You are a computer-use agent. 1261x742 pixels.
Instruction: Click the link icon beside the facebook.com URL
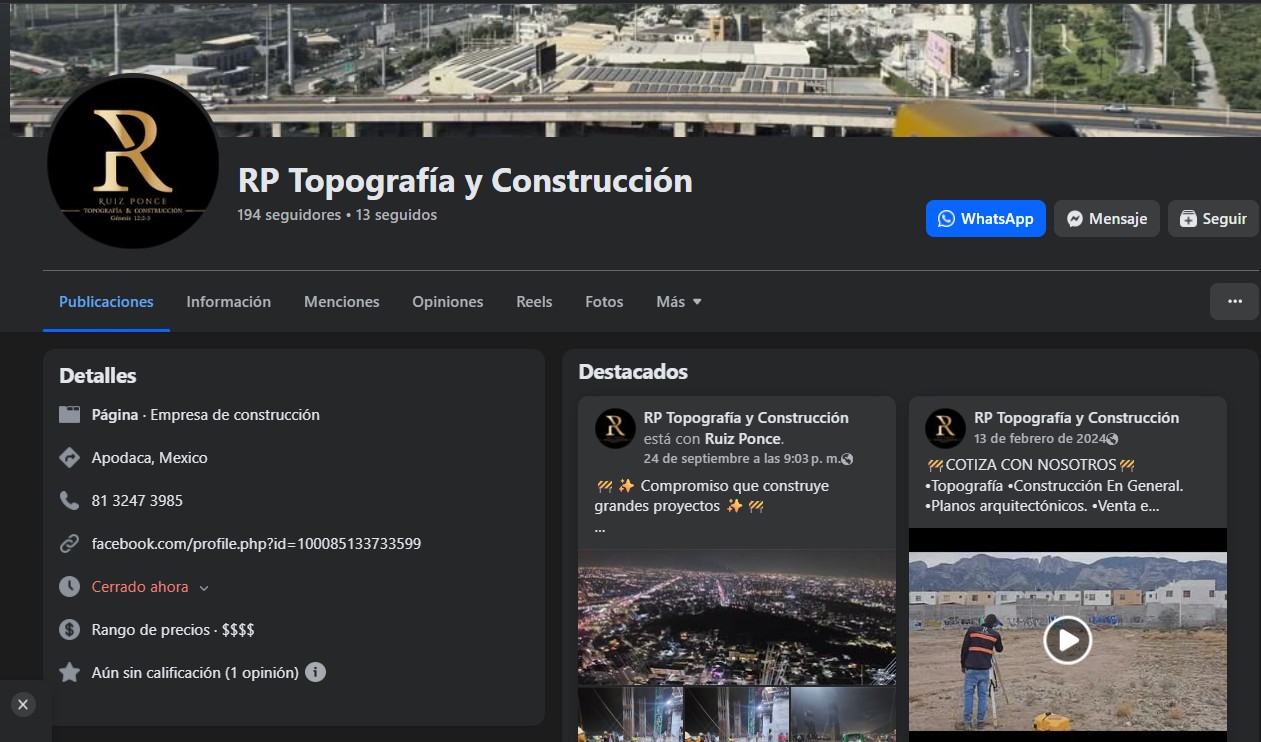pos(69,543)
